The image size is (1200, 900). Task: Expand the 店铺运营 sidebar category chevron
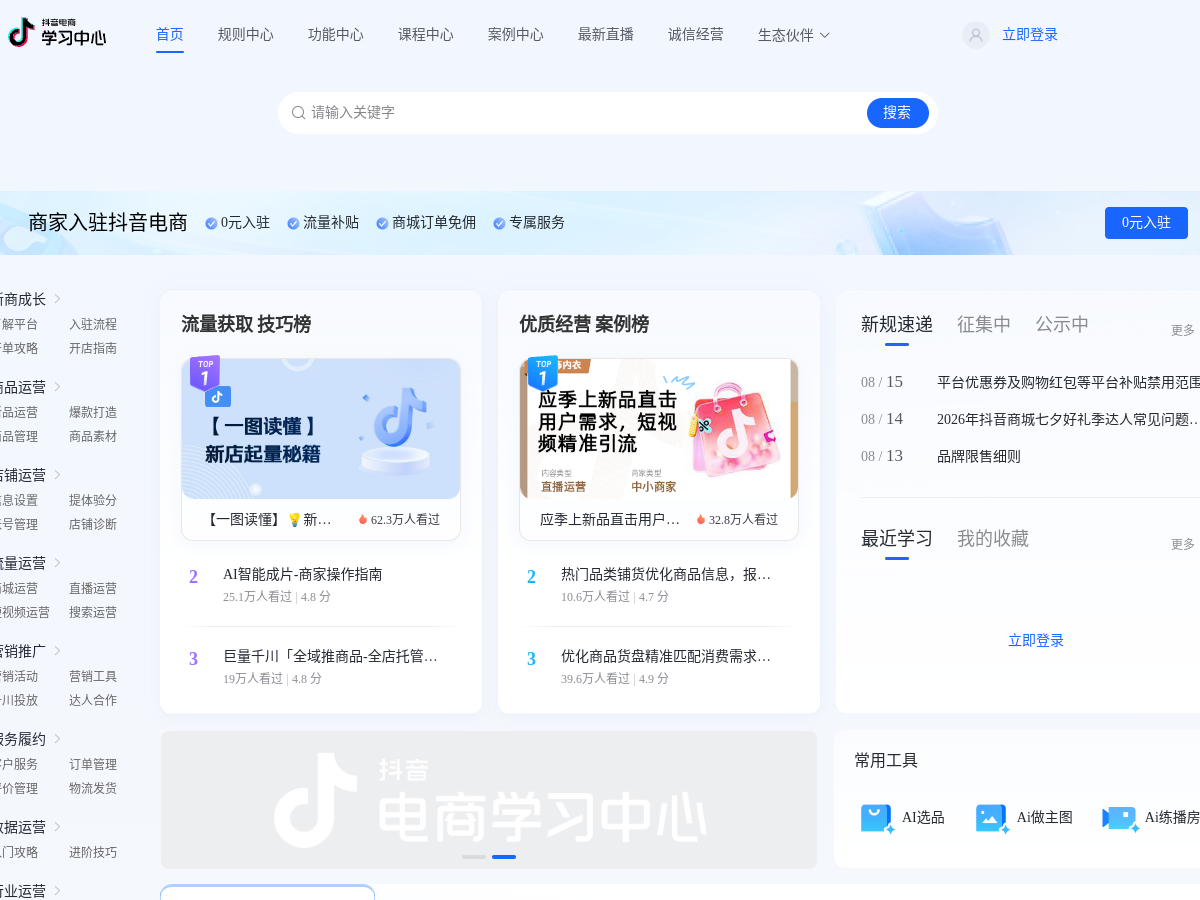tap(57, 474)
